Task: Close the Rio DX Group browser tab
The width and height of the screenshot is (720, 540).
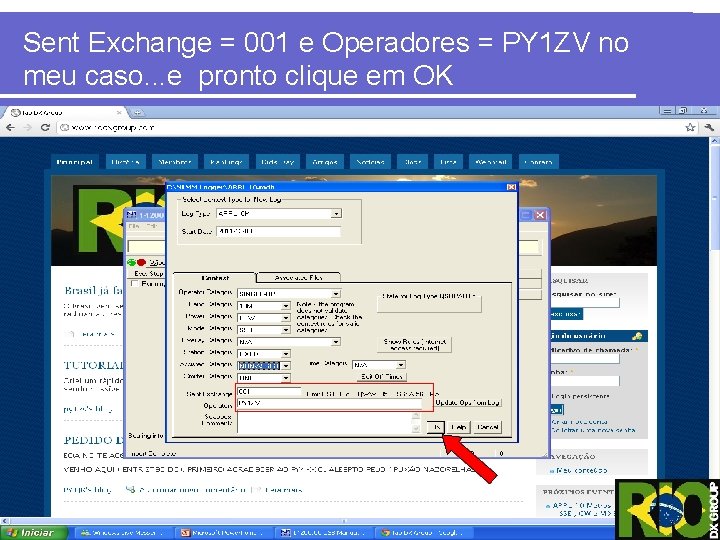Action: point(119,112)
